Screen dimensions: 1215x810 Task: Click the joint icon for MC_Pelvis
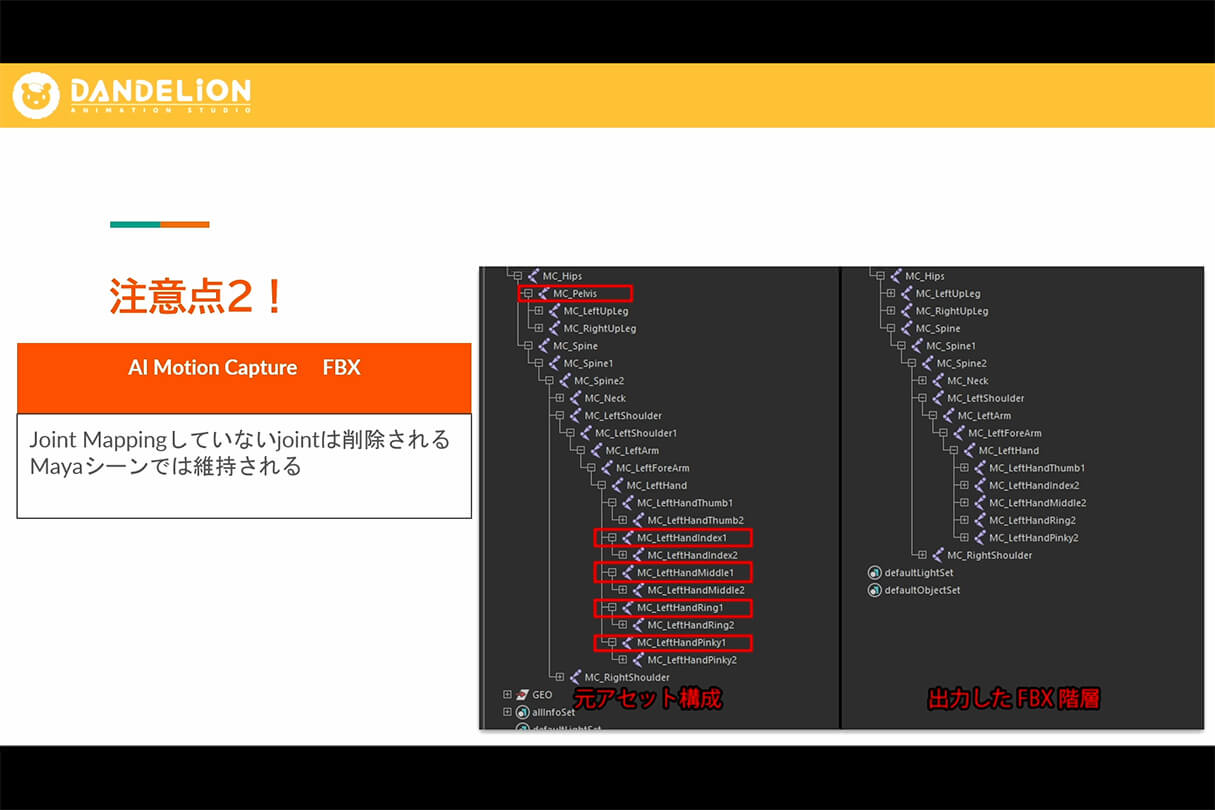pyautogui.click(x=541, y=293)
